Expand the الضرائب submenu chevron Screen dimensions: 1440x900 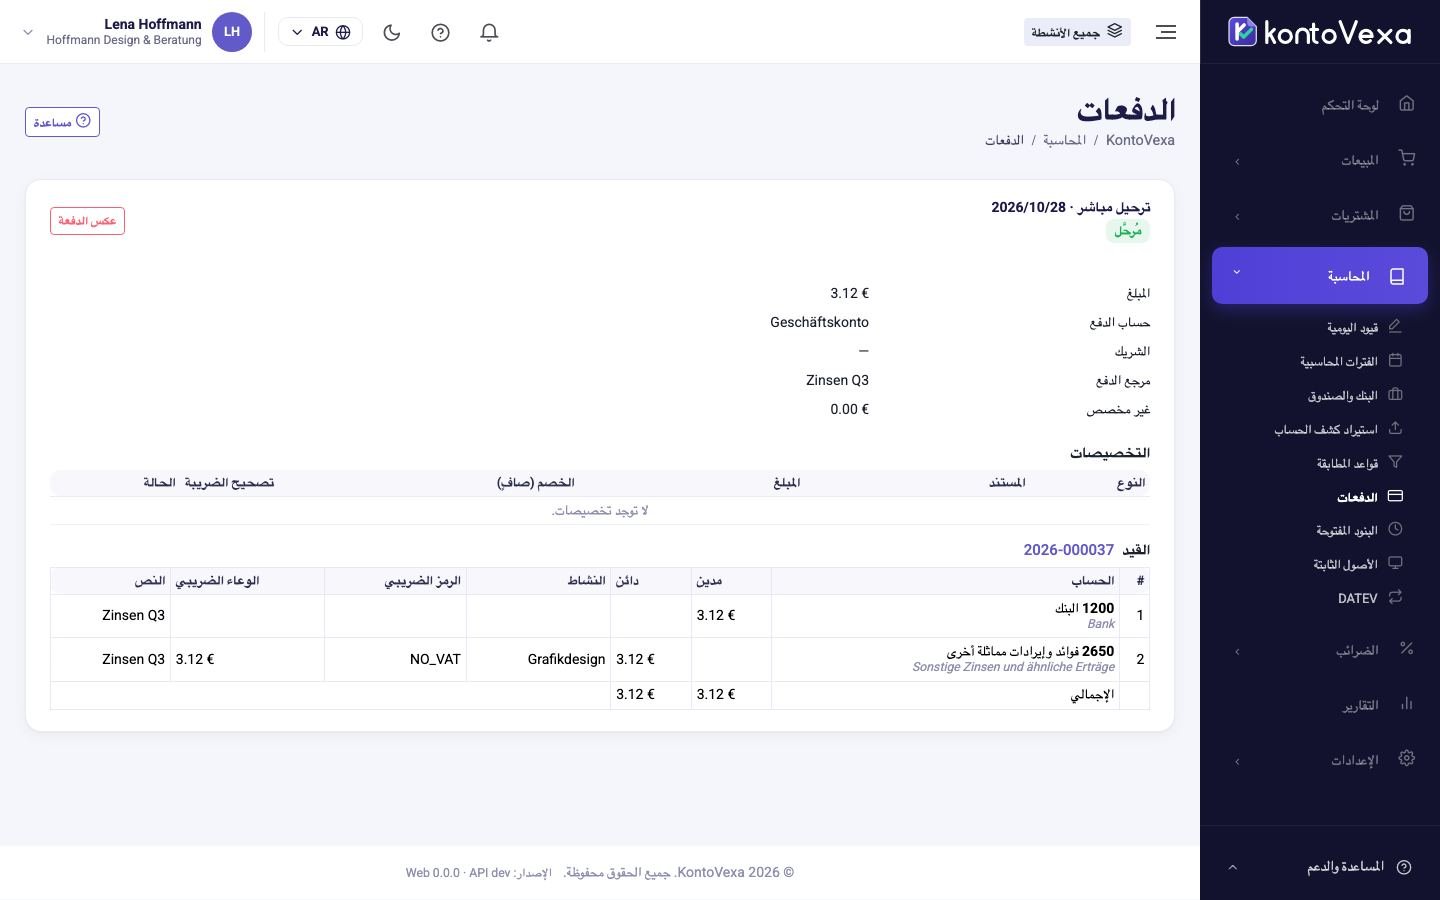coord(1237,652)
